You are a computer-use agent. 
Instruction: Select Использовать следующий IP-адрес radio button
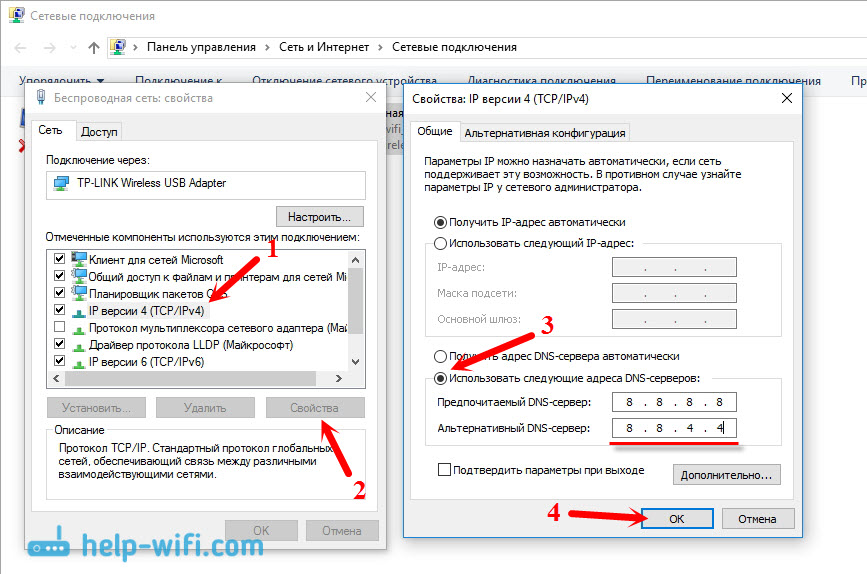440,243
